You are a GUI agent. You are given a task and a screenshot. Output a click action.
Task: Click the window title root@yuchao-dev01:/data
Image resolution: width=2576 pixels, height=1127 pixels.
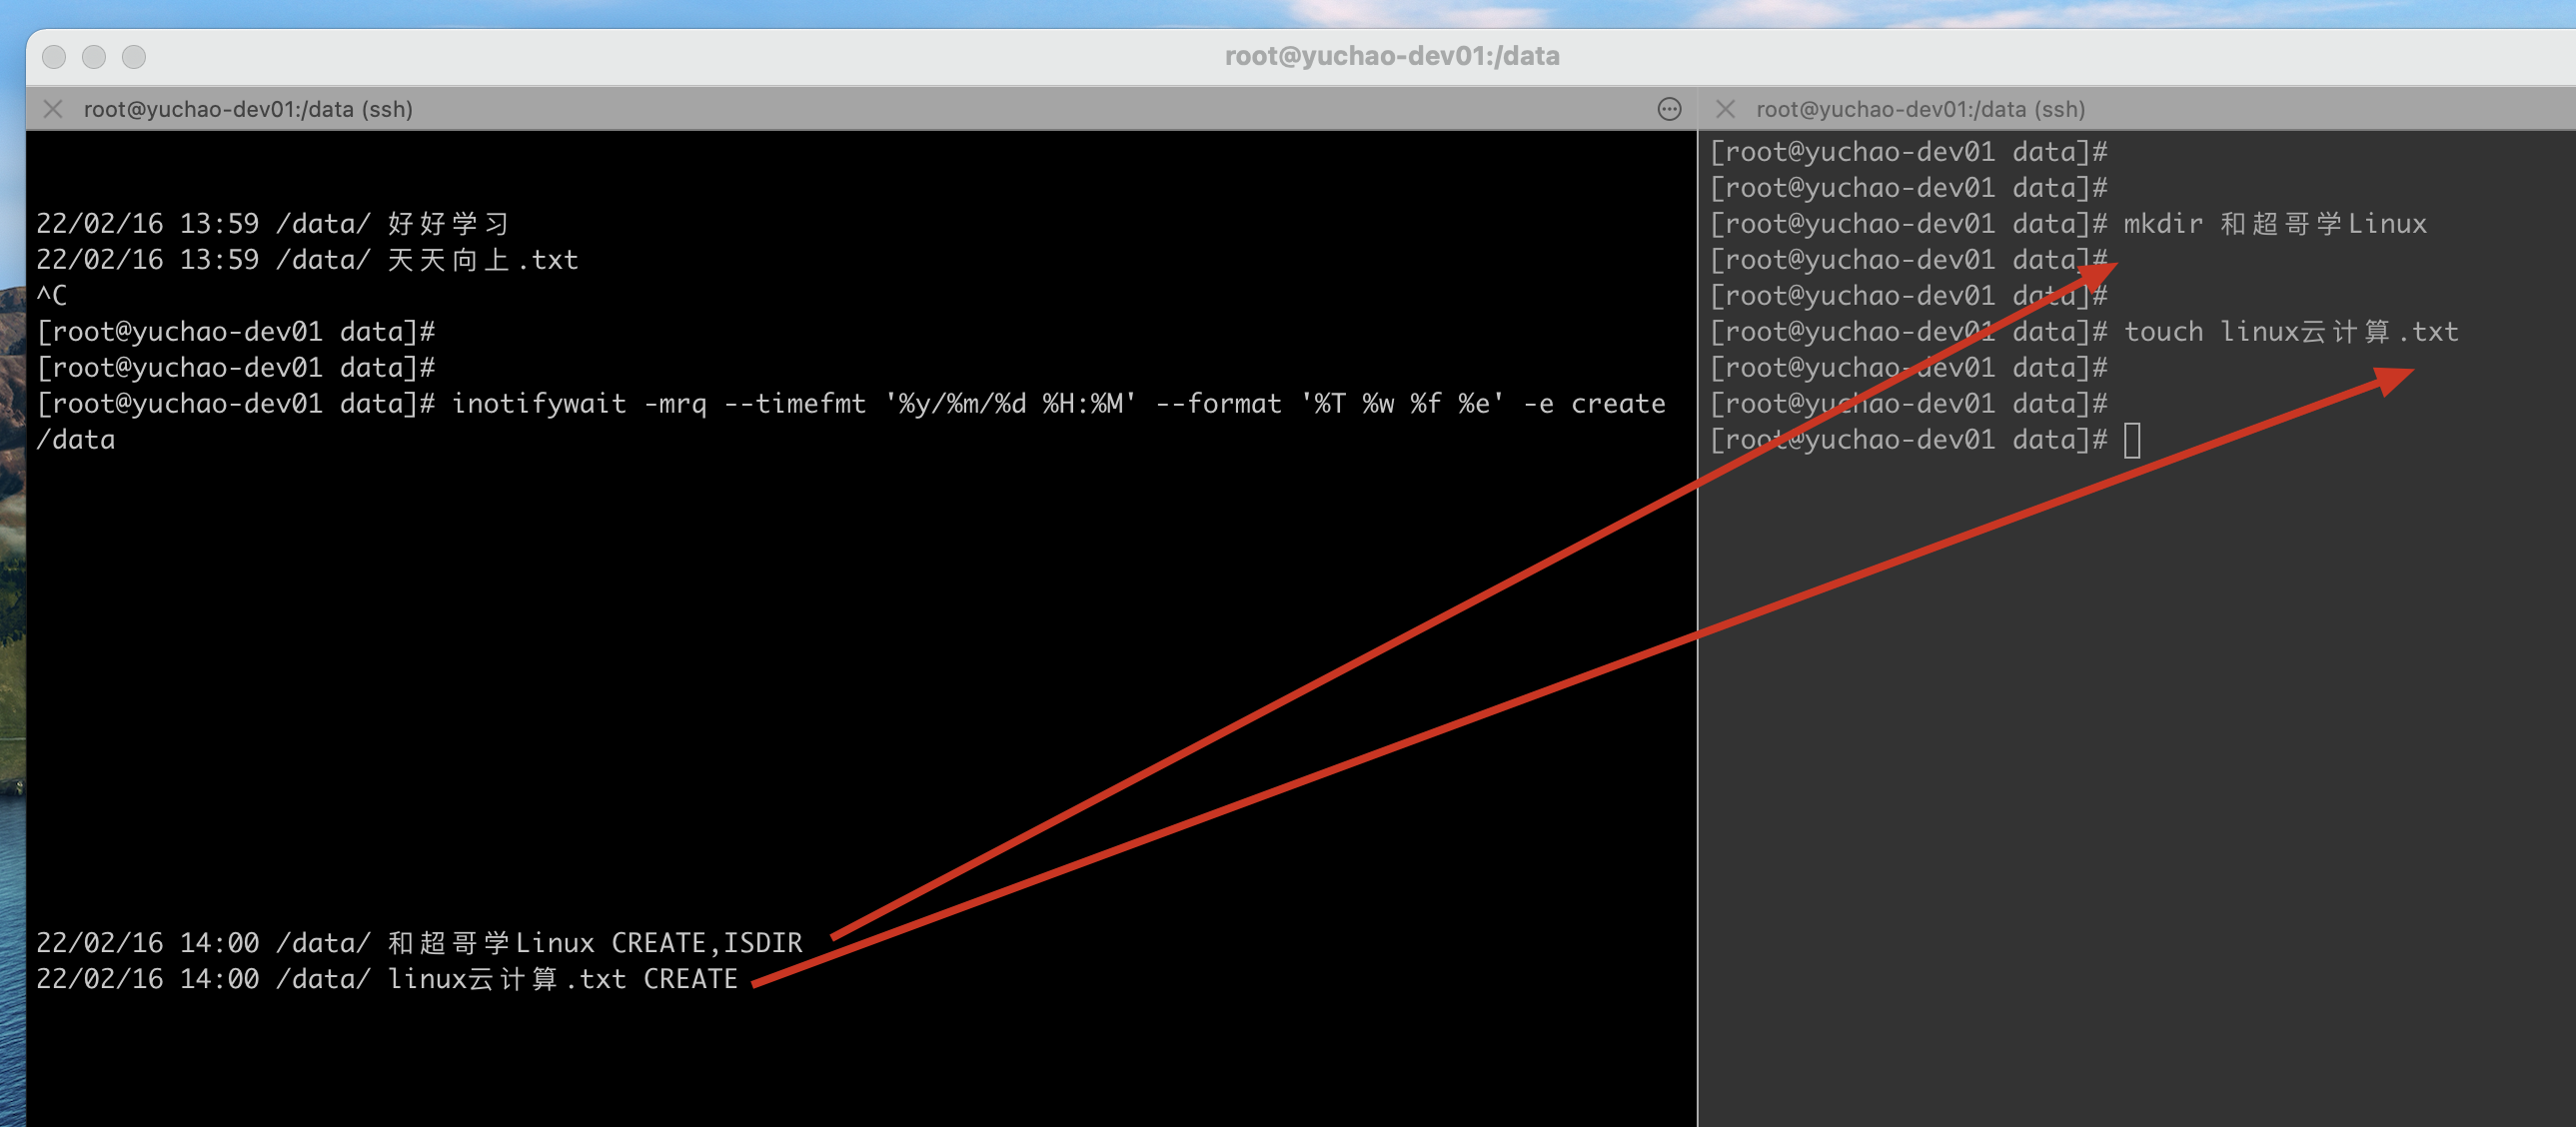1391,56
